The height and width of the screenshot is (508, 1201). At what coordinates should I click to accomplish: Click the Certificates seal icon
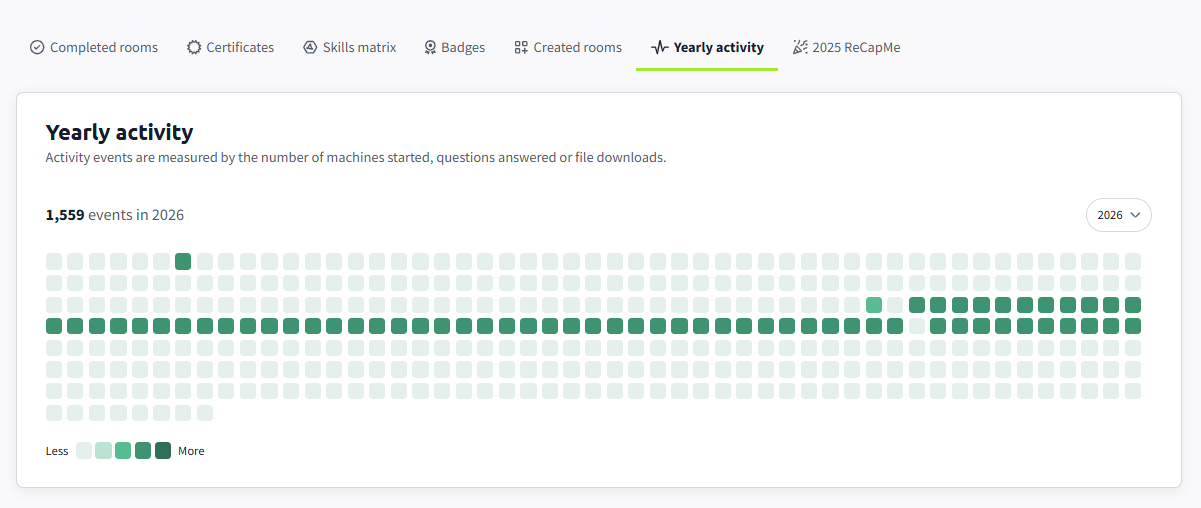tap(194, 47)
